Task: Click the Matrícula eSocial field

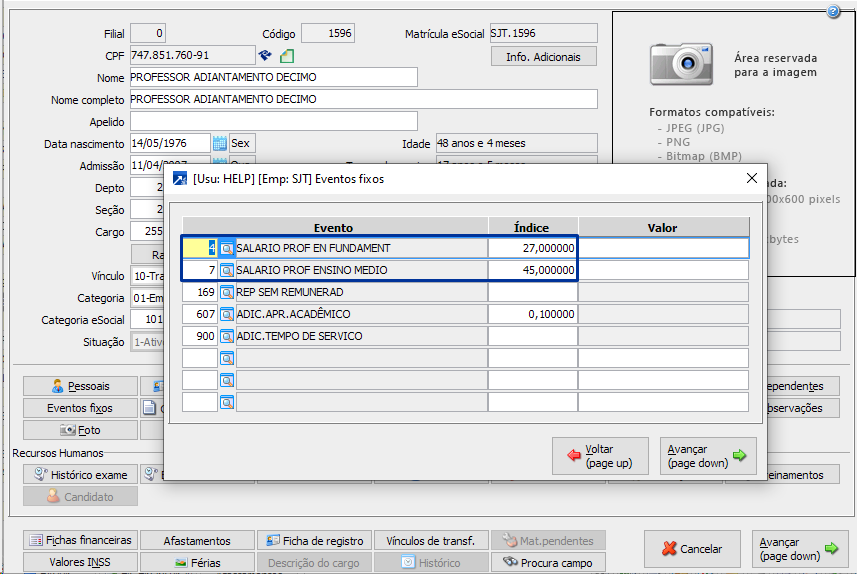Action: coord(543,33)
